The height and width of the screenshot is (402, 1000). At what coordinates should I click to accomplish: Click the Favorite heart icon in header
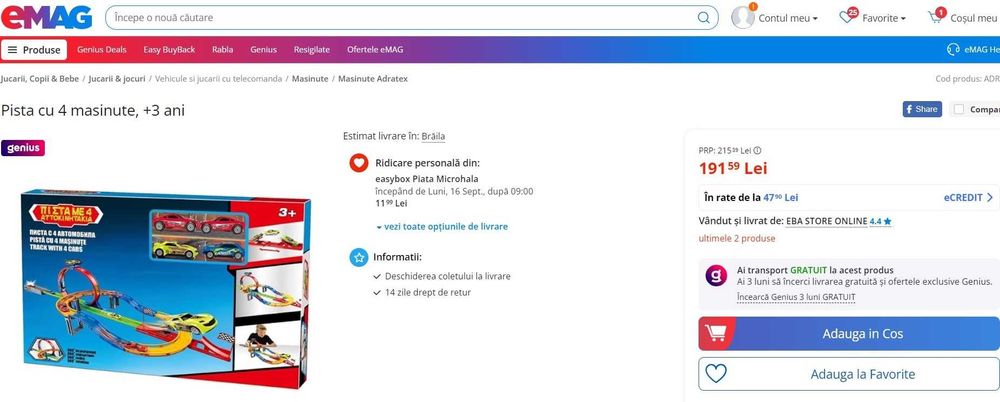(x=847, y=17)
